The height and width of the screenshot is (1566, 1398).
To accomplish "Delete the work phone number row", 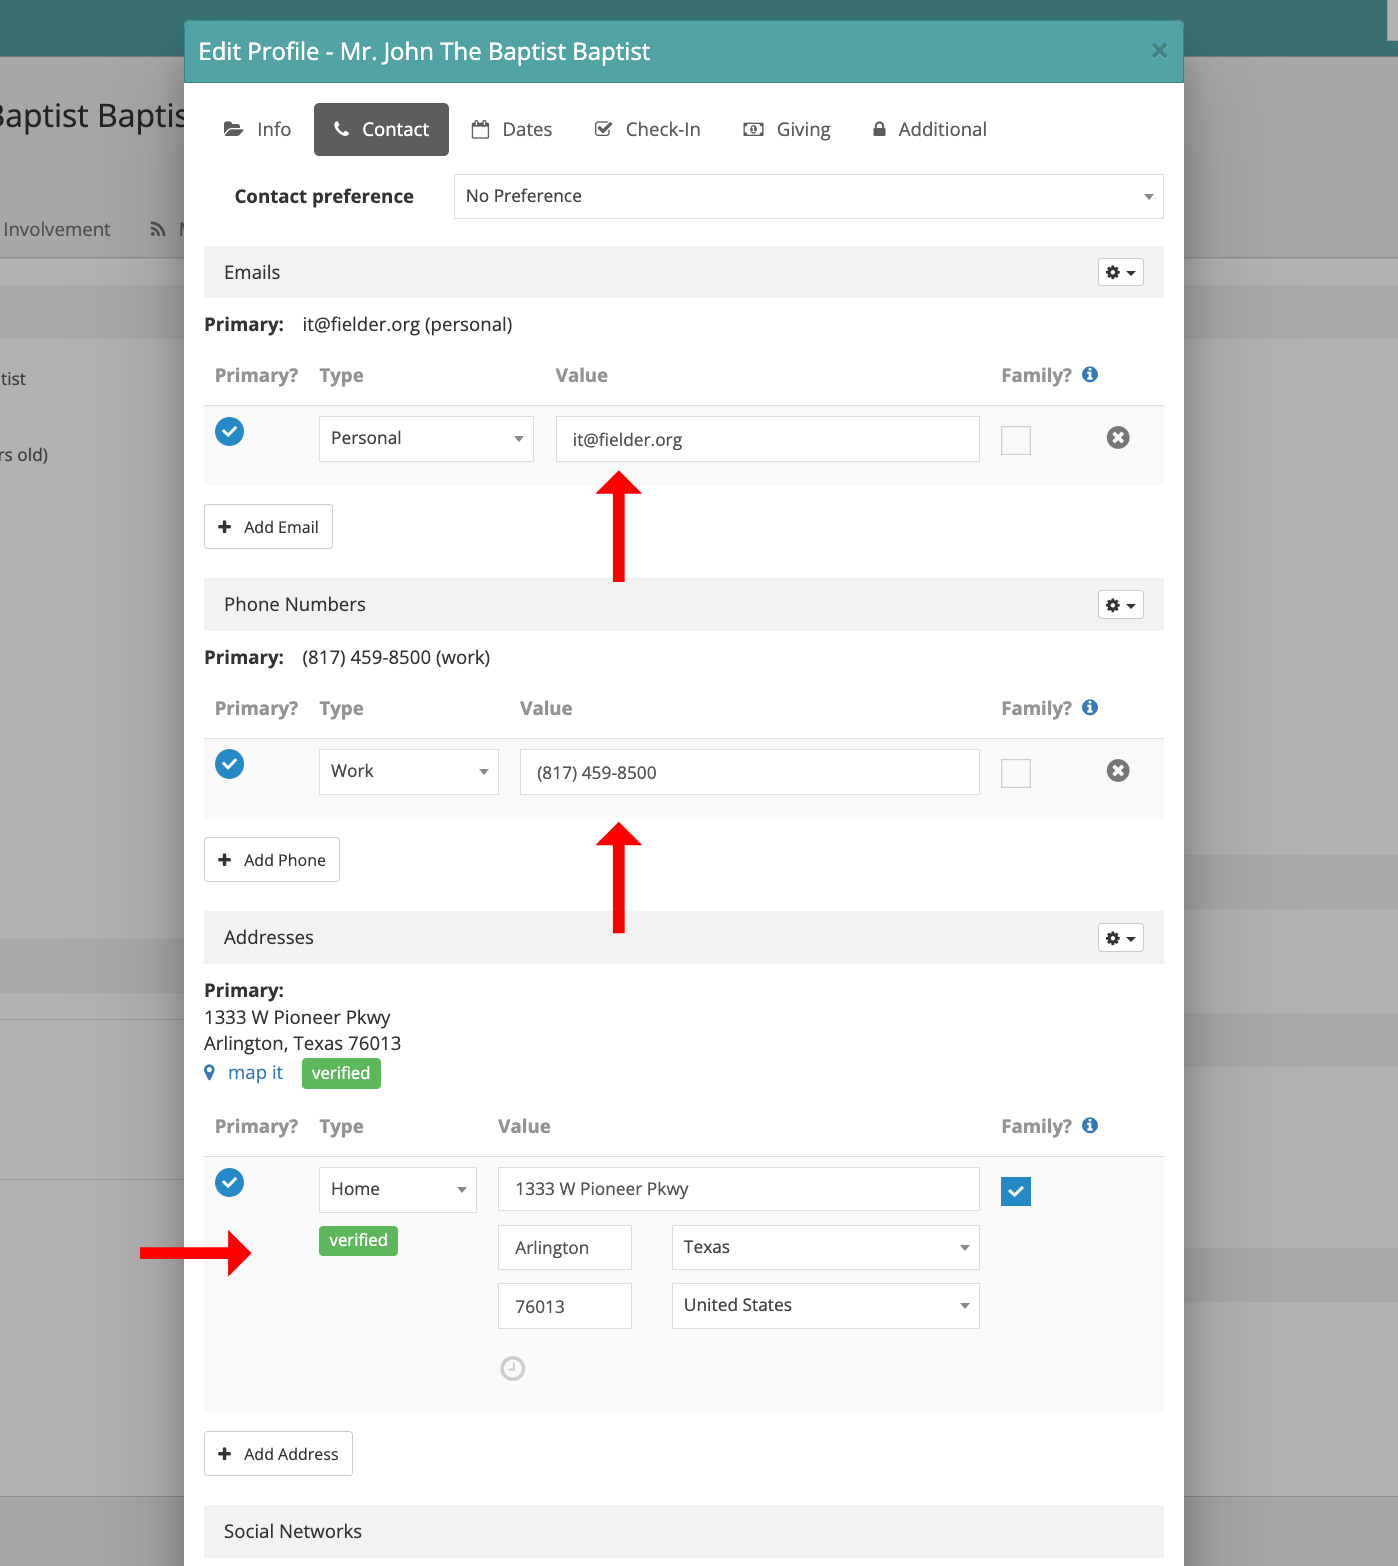I will coord(1118,771).
